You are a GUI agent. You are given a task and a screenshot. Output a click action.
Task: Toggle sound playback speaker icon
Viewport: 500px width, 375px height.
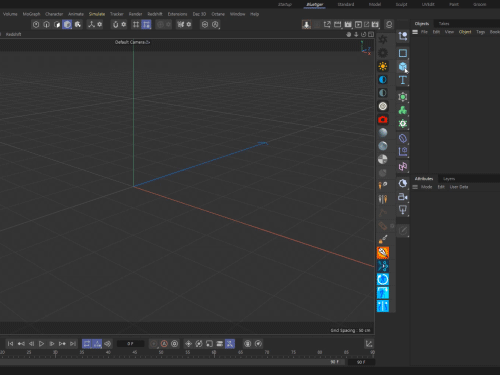tap(107, 344)
